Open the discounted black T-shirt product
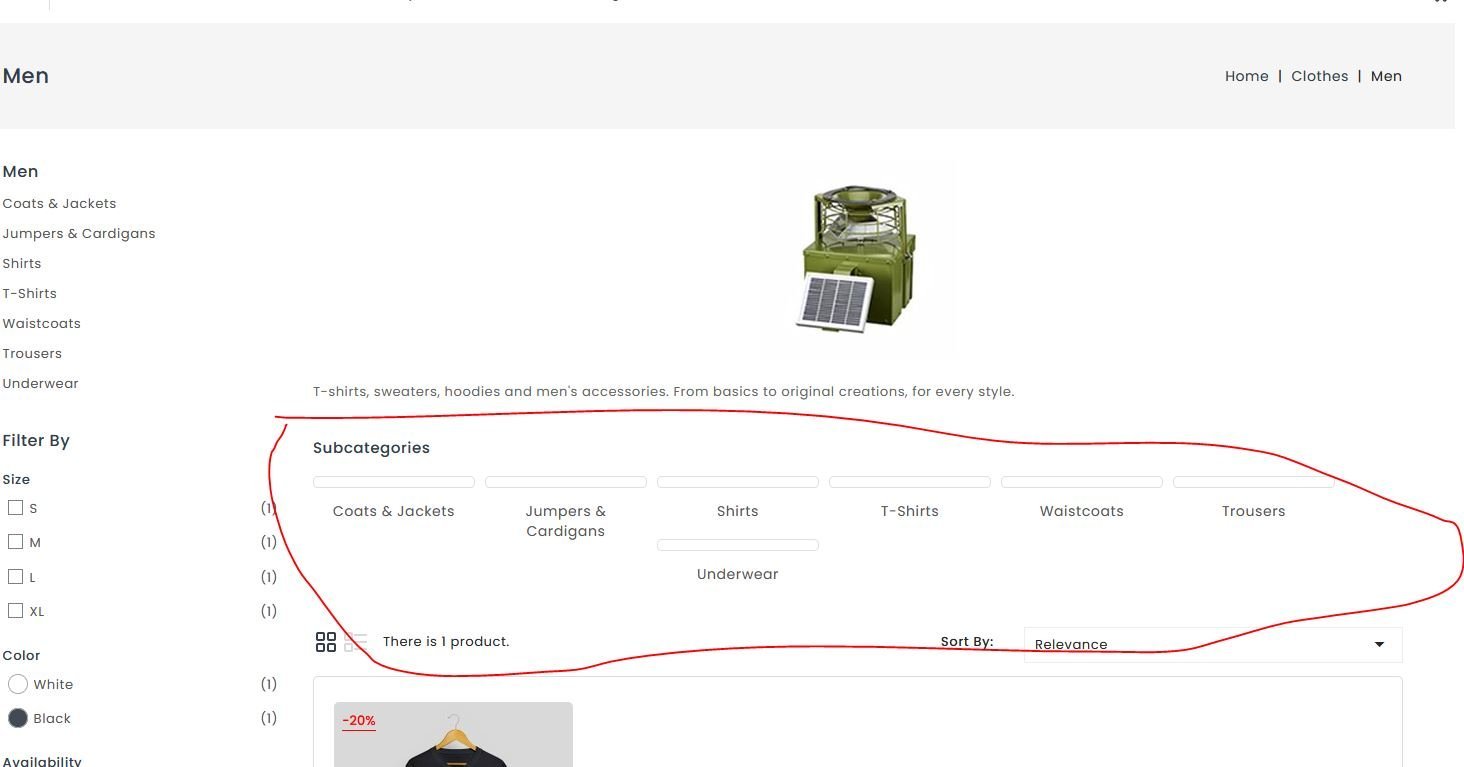The width and height of the screenshot is (1464, 767). click(x=453, y=735)
